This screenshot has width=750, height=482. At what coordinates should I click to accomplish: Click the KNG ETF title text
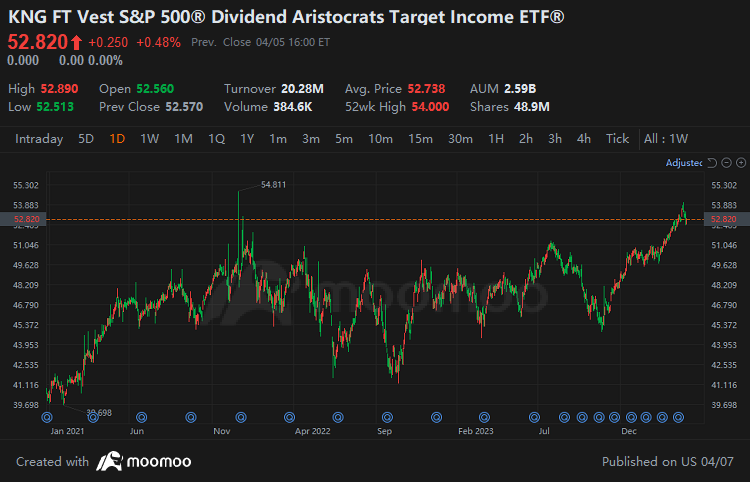pos(286,17)
